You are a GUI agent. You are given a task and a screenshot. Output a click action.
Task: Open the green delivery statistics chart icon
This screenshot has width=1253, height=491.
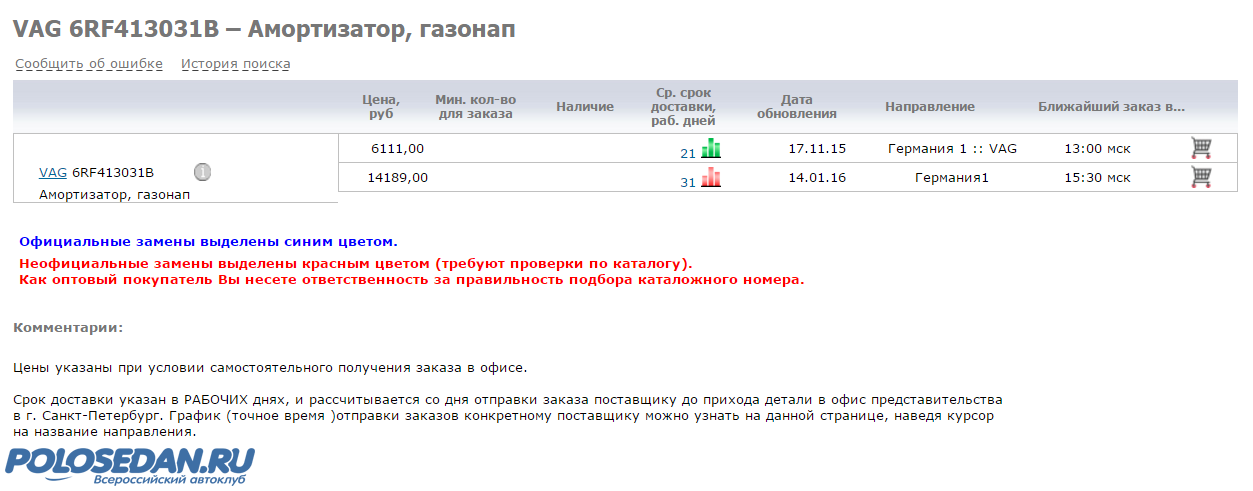pyautogui.click(x=711, y=149)
